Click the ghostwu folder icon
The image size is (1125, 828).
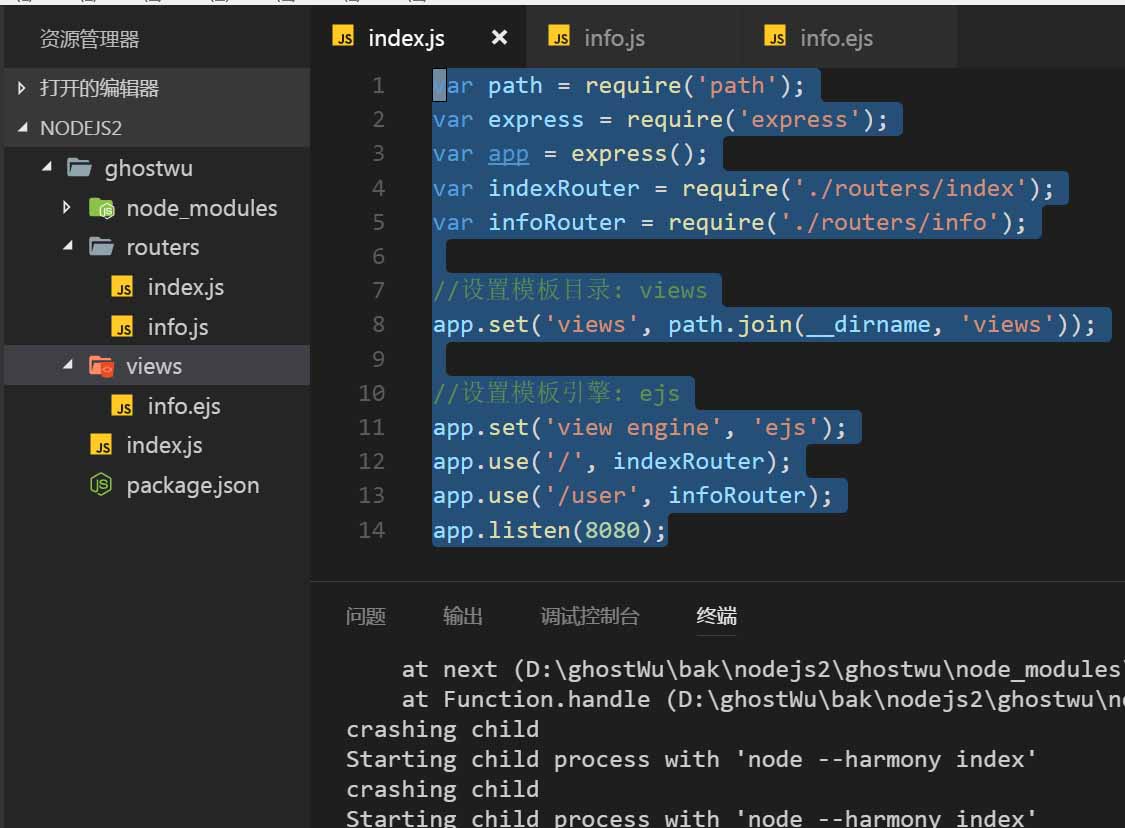[80, 168]
